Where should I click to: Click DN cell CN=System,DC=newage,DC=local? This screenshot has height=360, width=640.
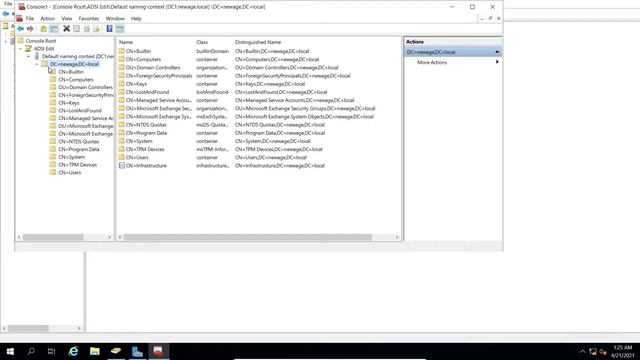click(272, 141)
